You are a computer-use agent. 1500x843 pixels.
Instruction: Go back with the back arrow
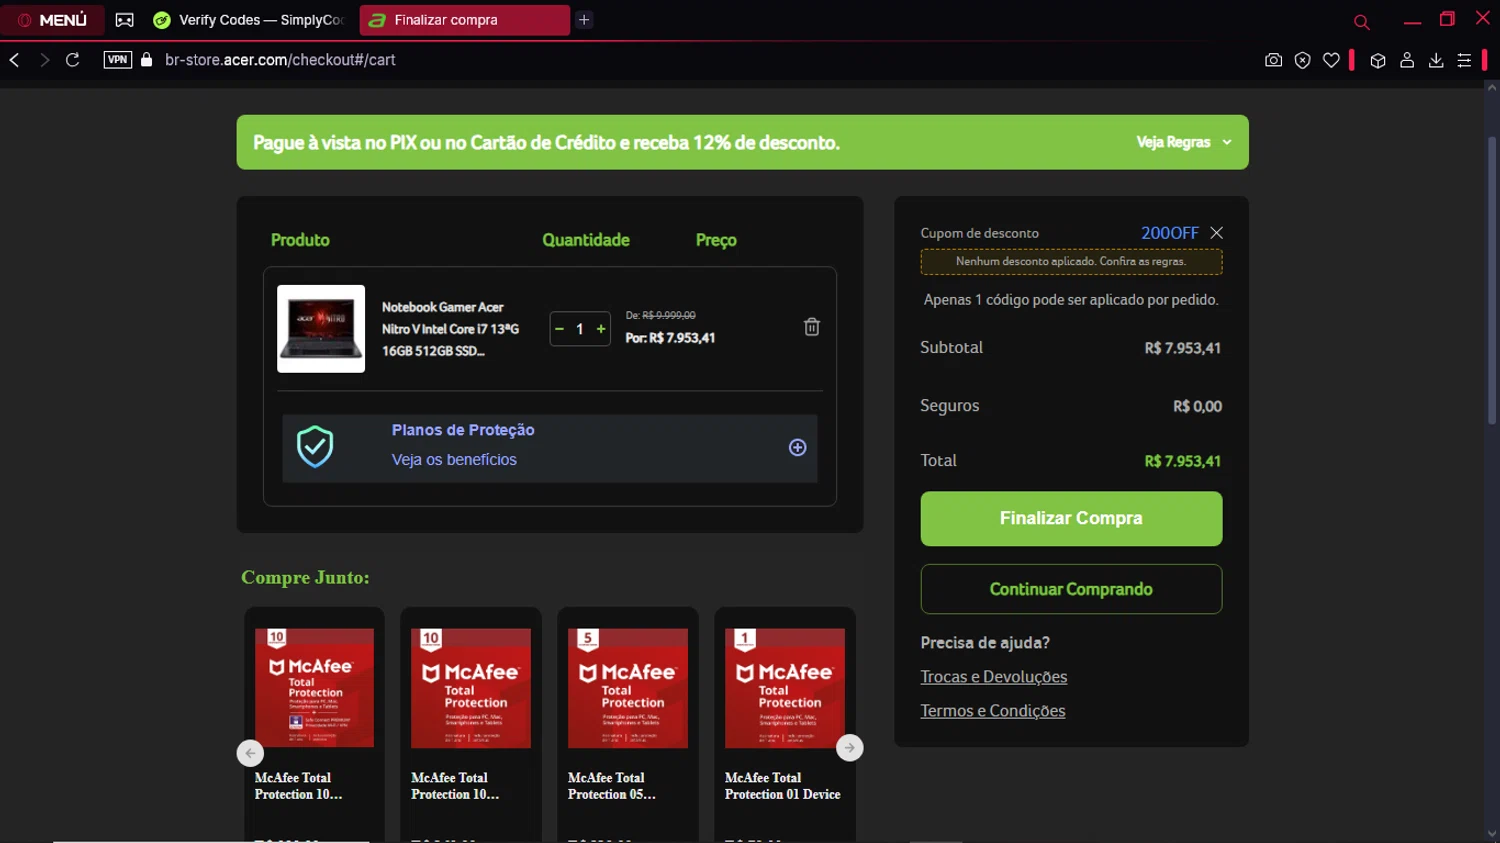(x=15, y=60)
